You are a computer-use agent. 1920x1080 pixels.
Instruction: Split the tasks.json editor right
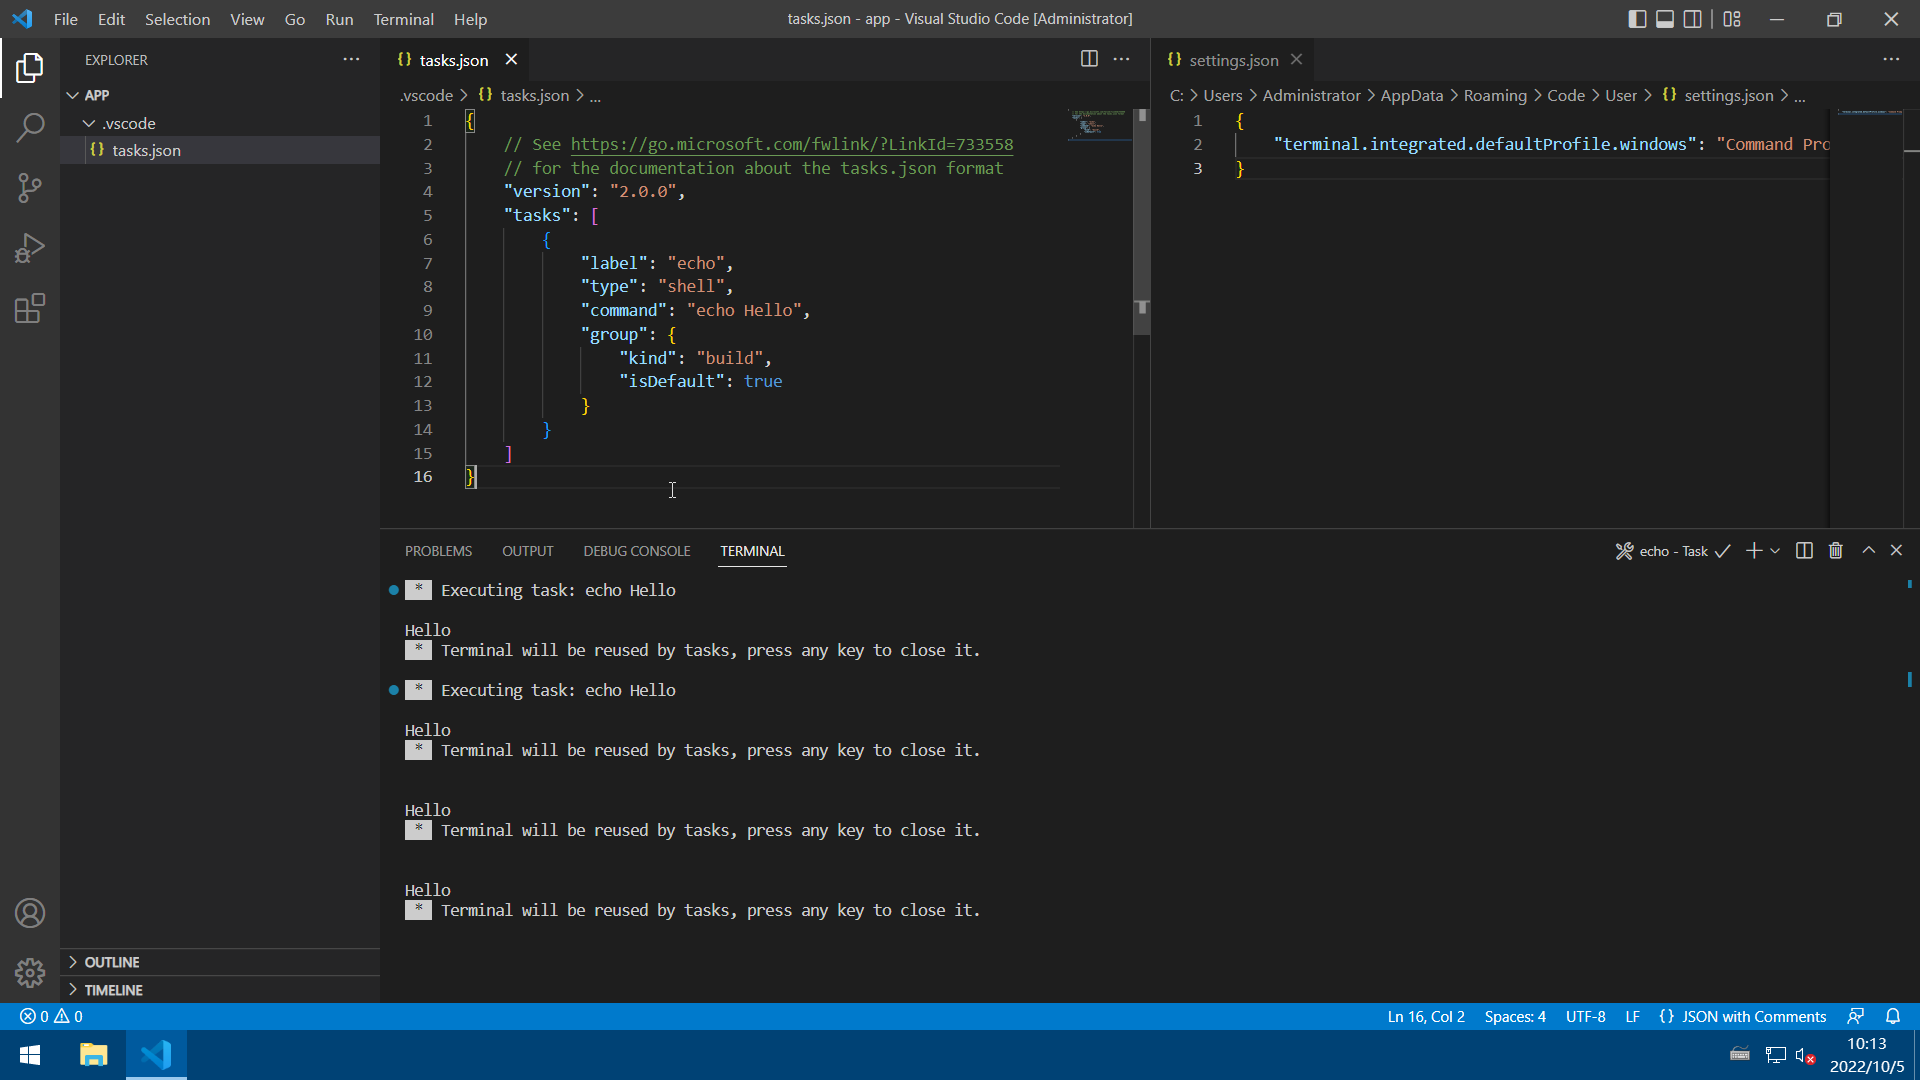coord(1089,59)
